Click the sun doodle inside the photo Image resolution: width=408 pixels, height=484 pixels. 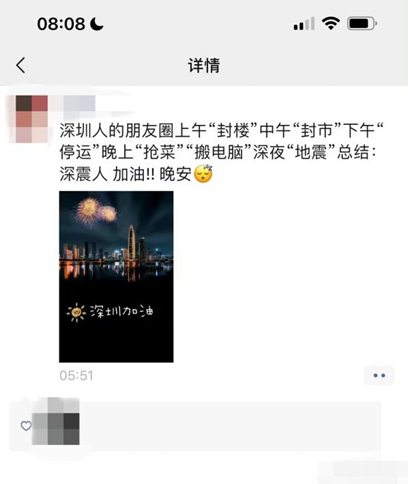76,312
